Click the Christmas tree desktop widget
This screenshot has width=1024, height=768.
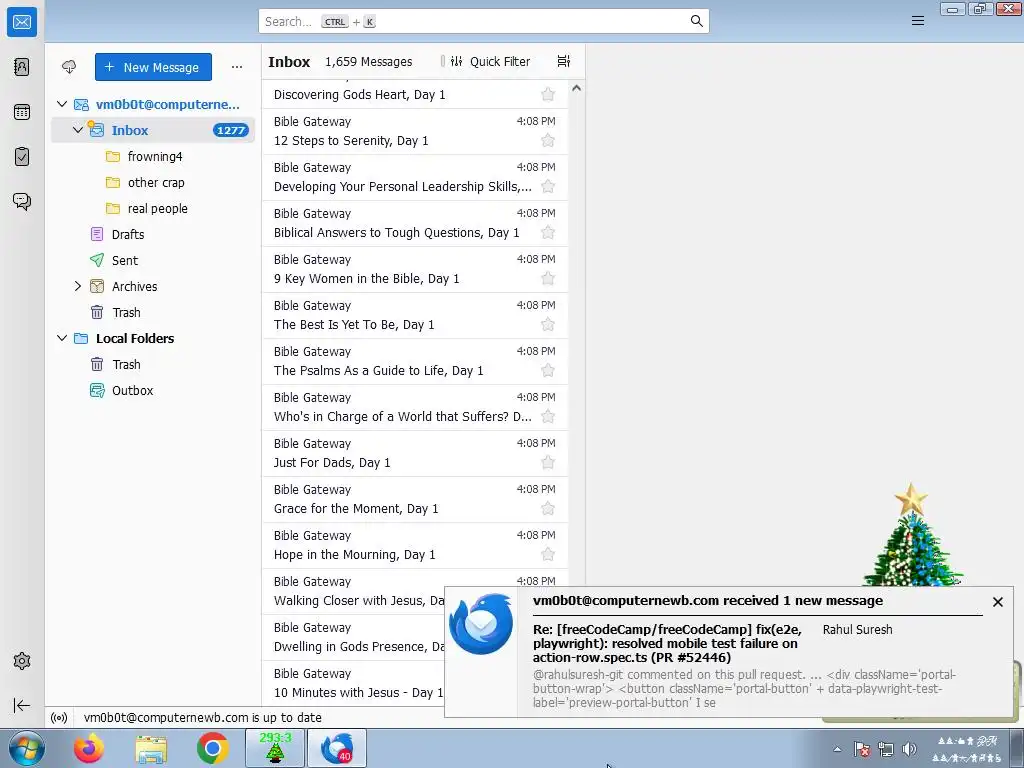coord(912,536)
